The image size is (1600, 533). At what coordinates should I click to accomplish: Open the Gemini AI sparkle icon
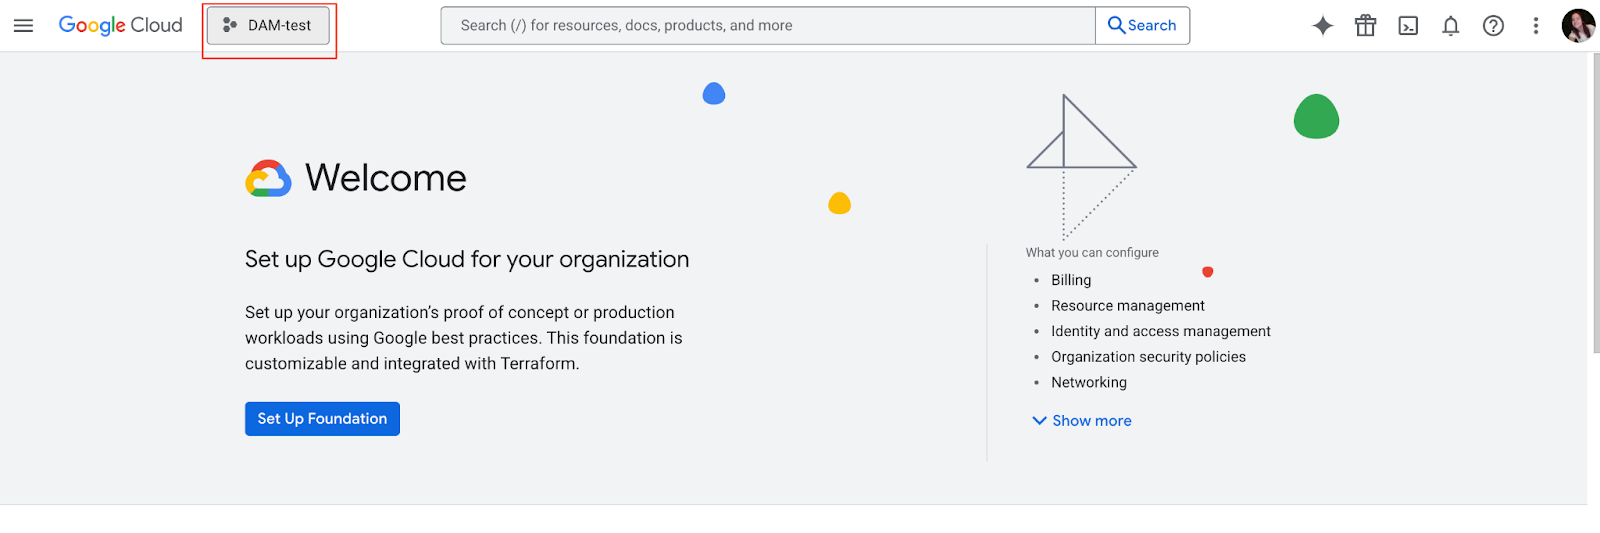tap(1323, 26)
